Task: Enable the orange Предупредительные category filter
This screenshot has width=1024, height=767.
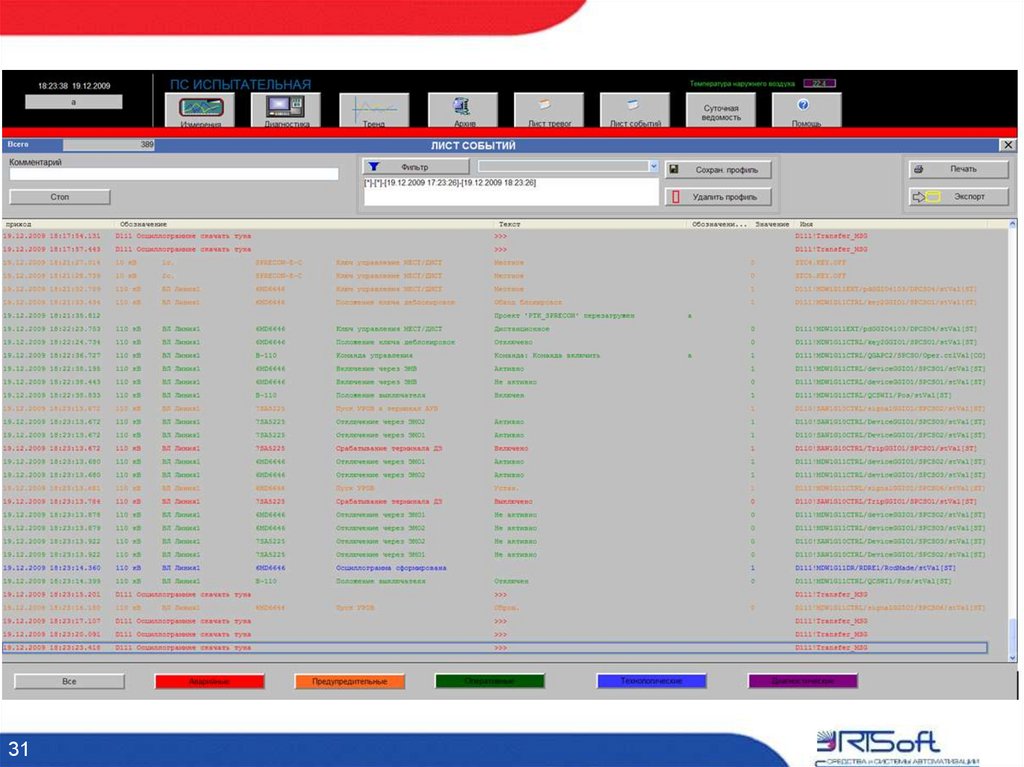Action: click(350, 680)
